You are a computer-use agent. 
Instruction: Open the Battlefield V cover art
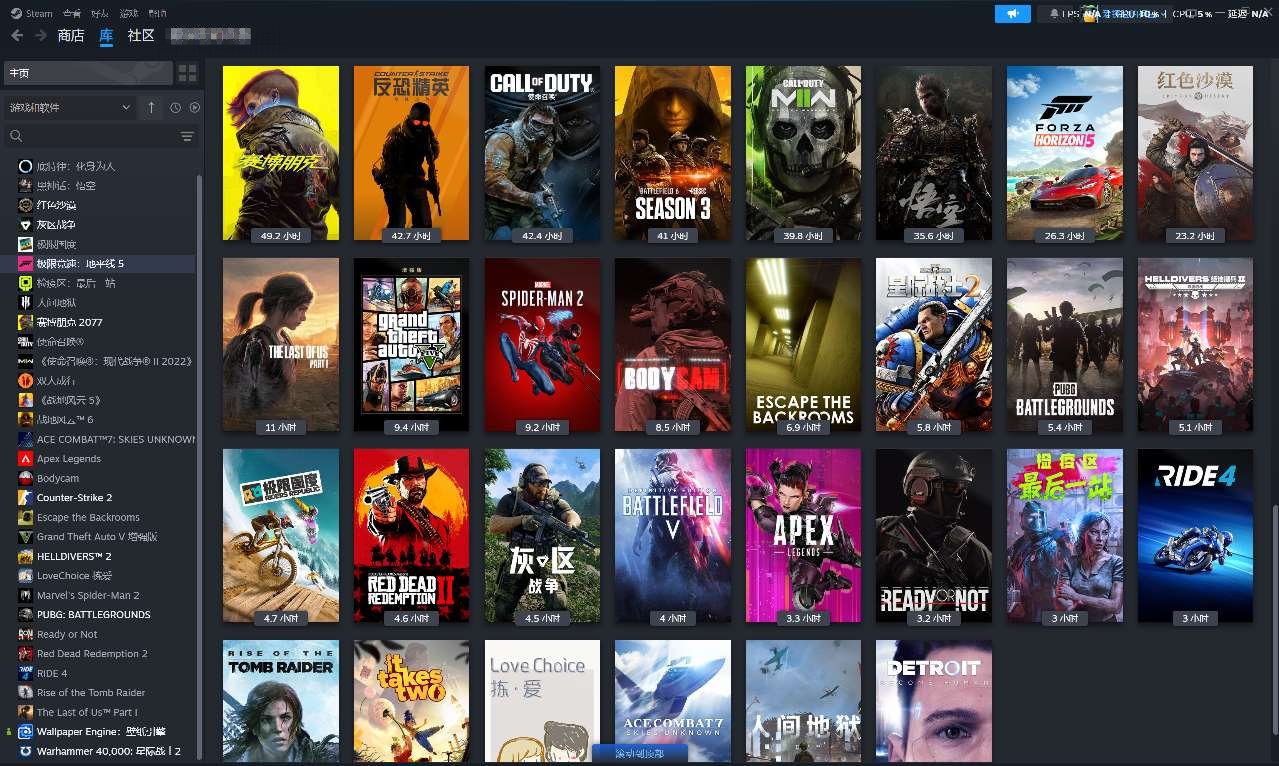(672, 536)
